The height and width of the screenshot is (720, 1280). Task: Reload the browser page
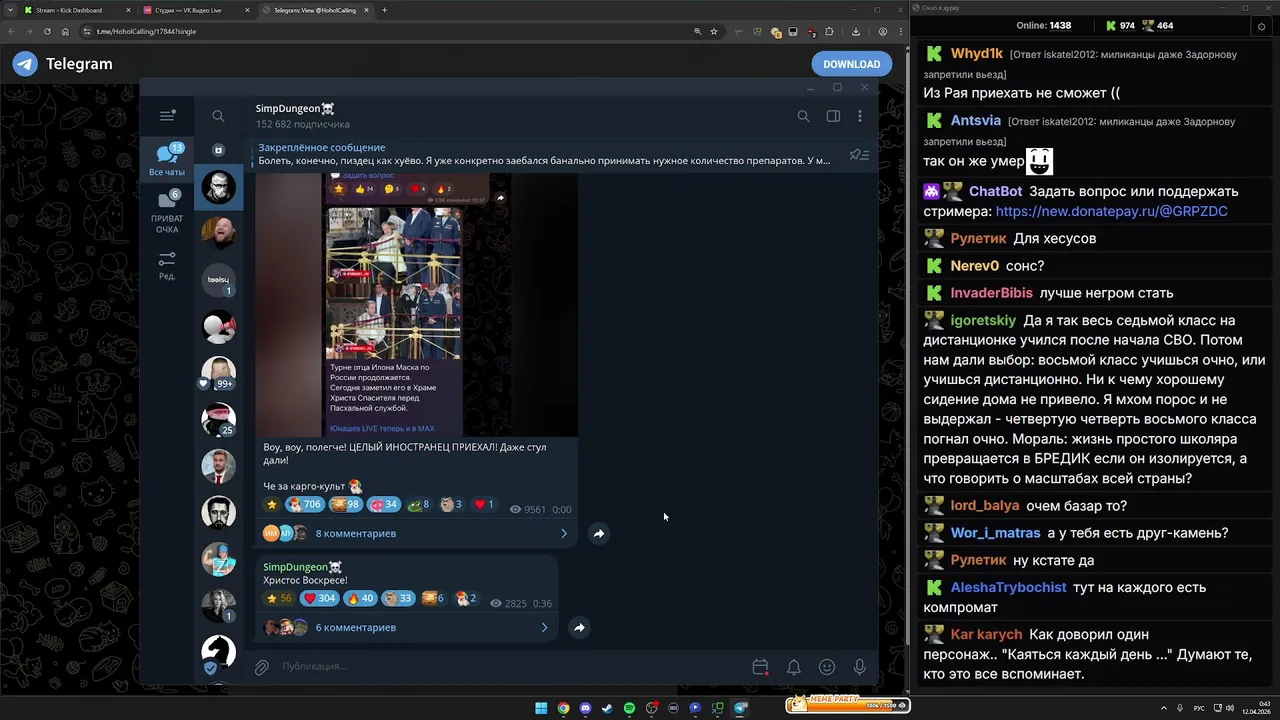[x=47, y=31]
